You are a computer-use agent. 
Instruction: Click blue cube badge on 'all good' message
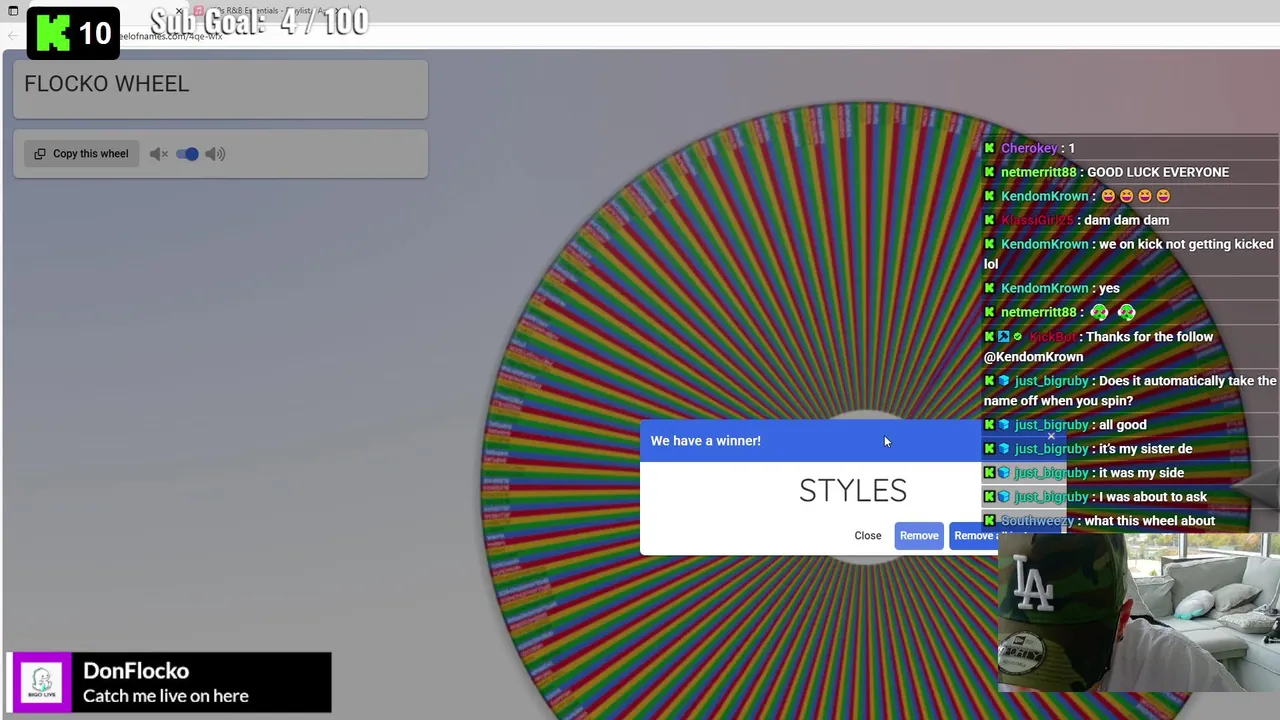(1004, 425)
